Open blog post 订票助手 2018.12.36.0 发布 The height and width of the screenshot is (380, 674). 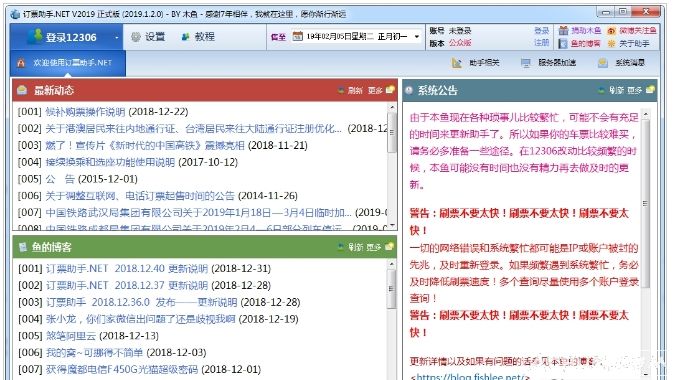point(141,302)
